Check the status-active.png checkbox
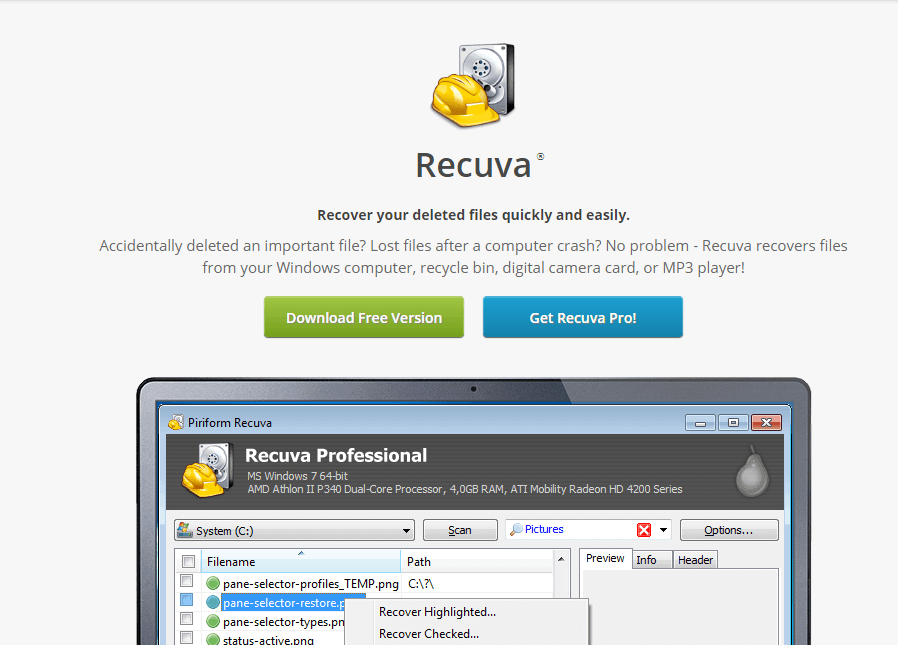The image size is (898, 663). tap(187, 637)
